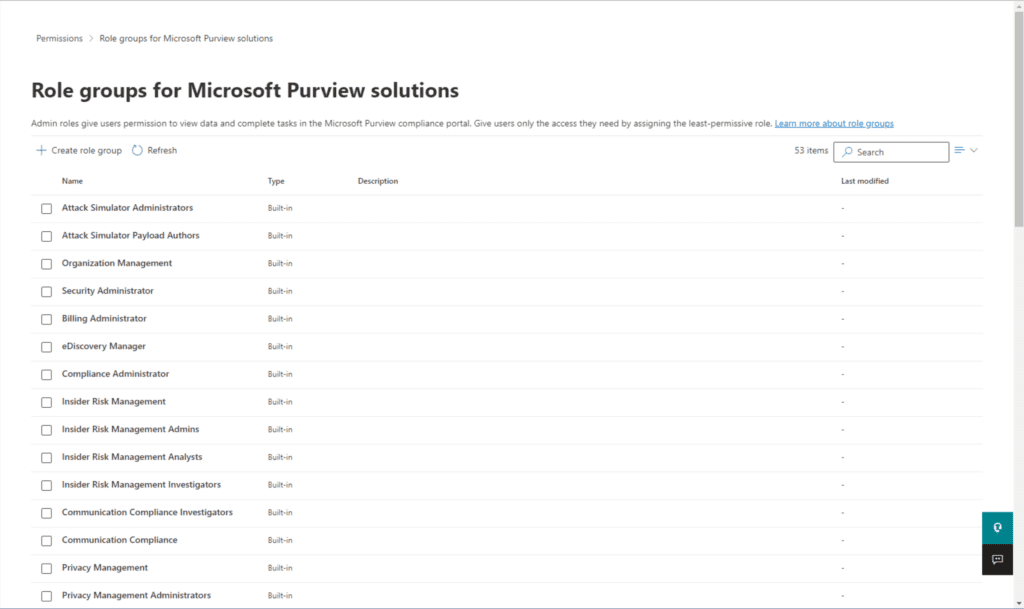Click the page's vertical scrollbar thumb
This screenshot has width=1024, height=609.
click(1019, 119)
